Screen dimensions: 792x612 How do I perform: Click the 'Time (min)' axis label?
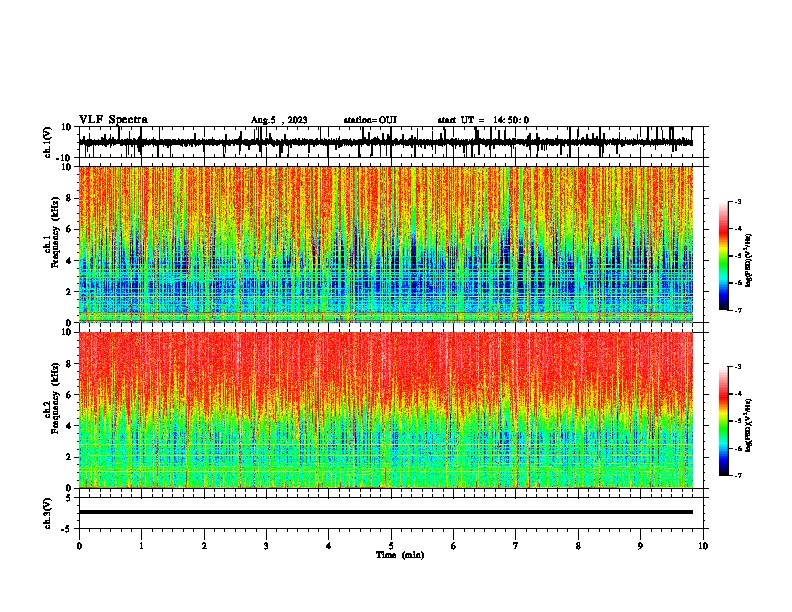pyautogui.click(x=400, y=555)
